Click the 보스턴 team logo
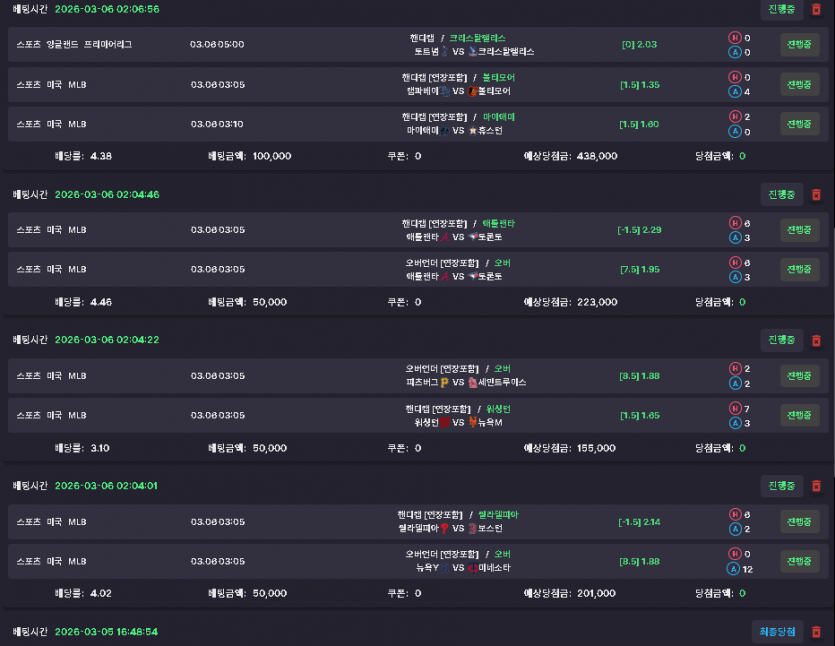Image resolution: width=835 pixels, height=646 pixels. (x=473, y=528)
